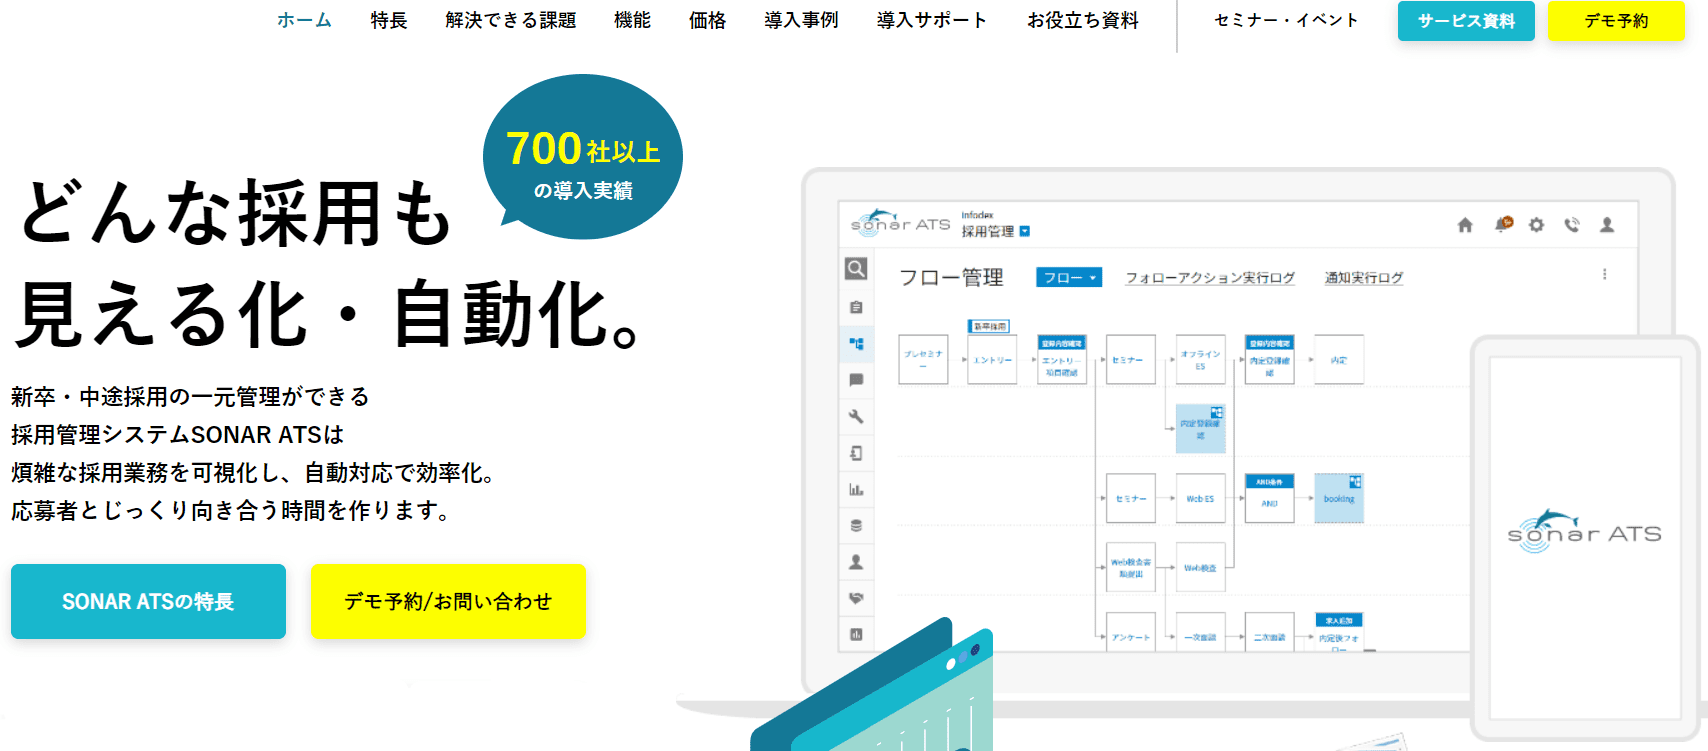Click the 700社以上の導入実績 badge
Image resolution: width=1708 pixels, height=751 pixels.
click(x=583, y=156)
